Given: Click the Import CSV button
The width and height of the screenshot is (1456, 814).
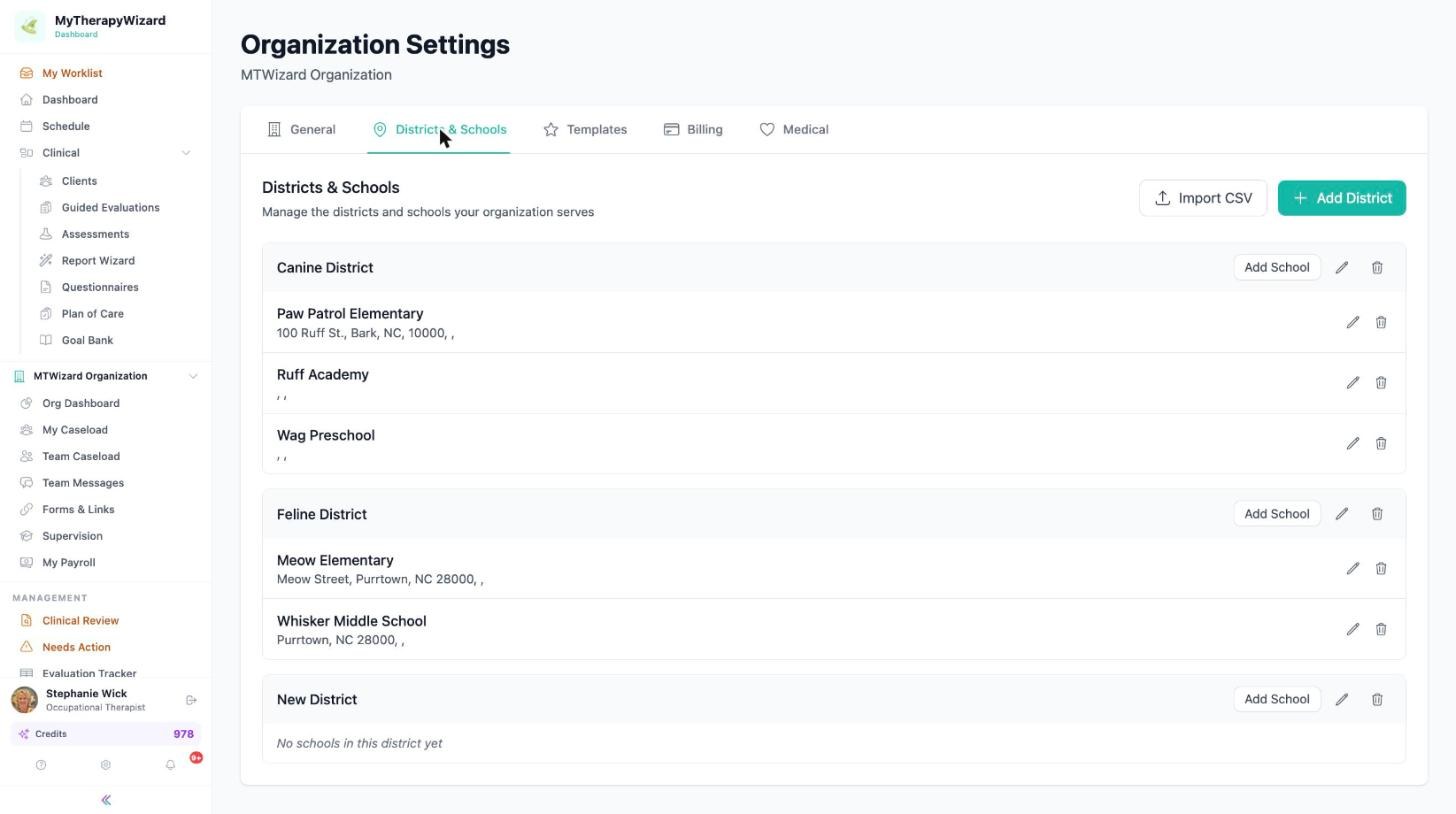Looking at the screenshot, I should (x=1203, y=198).
